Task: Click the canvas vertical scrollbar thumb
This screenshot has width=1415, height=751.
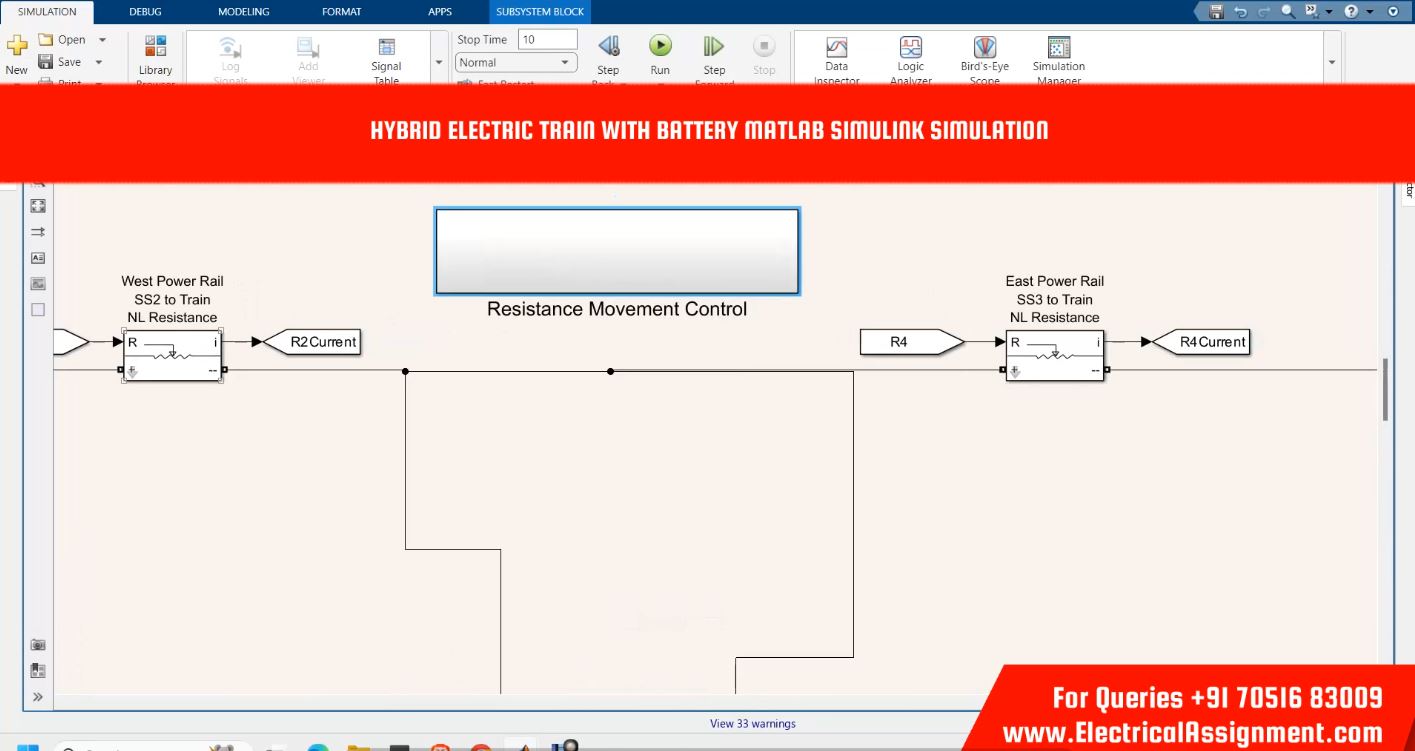Action: point(1385,390)
